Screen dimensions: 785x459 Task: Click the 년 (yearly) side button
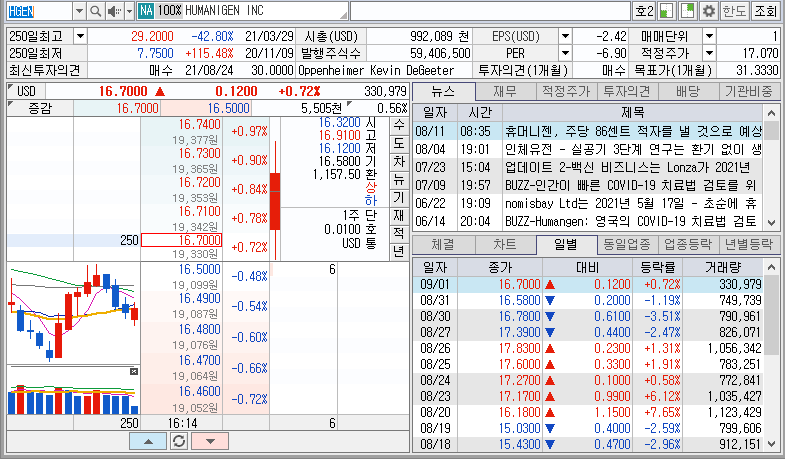point(399,251)
